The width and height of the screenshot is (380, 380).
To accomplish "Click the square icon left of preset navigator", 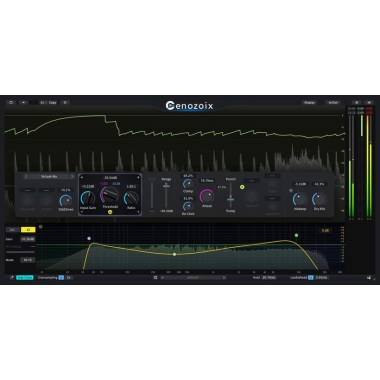I will (155, 277).
